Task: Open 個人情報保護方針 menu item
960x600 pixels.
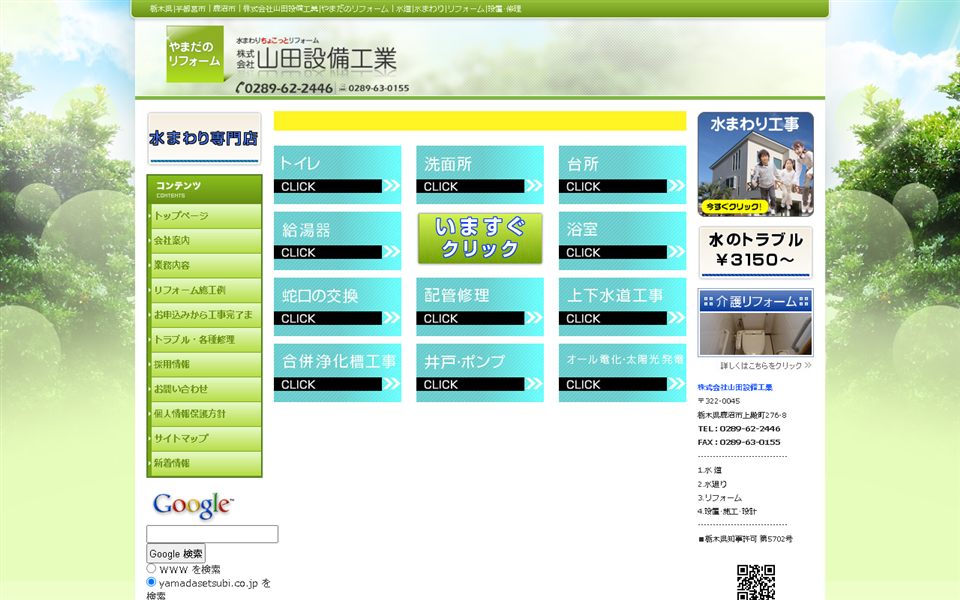Action: 205,414
